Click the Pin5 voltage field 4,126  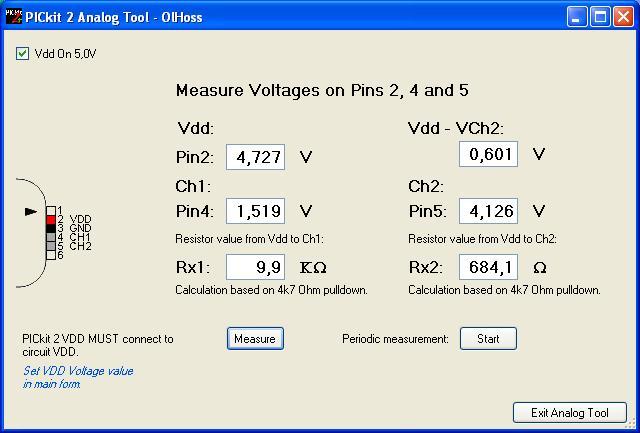489,211
